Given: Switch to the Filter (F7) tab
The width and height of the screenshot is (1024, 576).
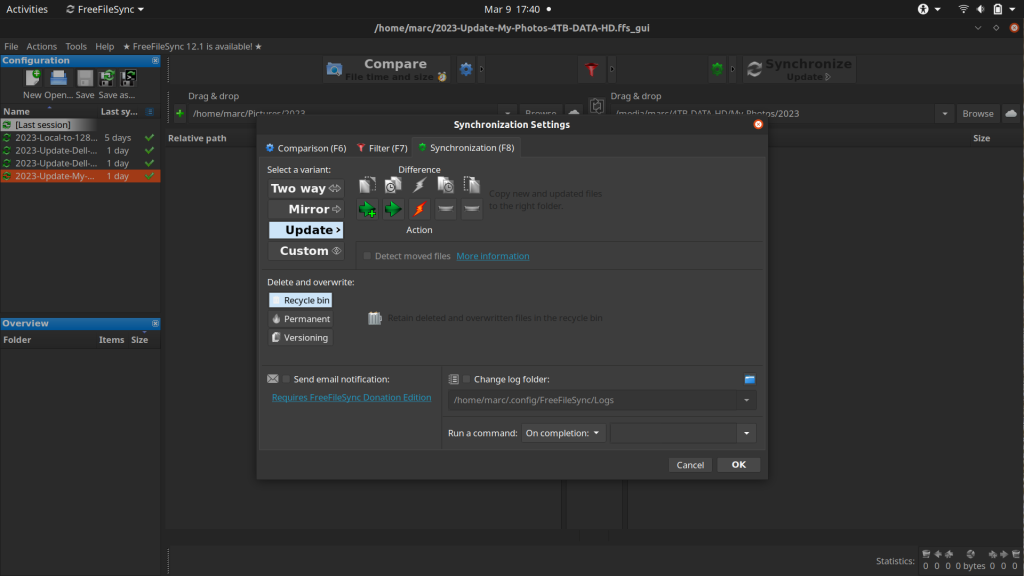Looking at the screenshot, I should (382, 148).
